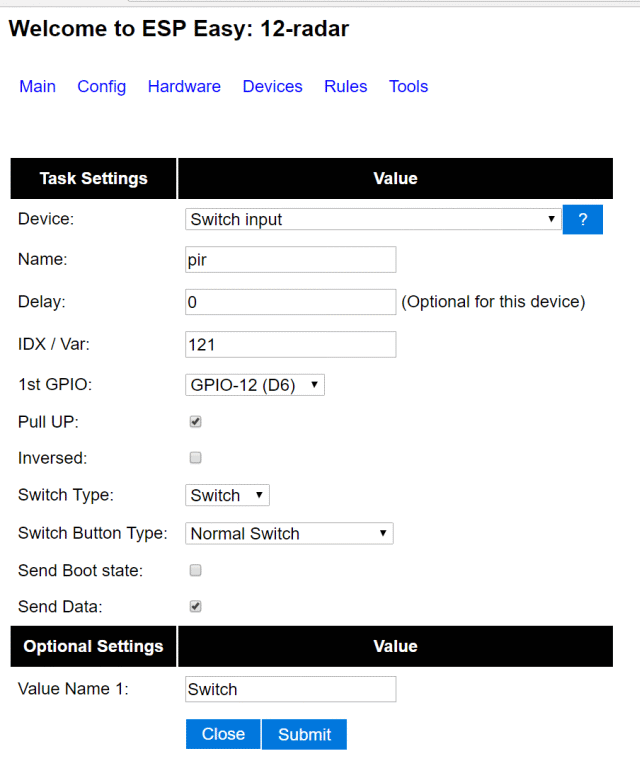Image resolution: width=640 pixels, height=773 pixels.
Task: Go to the Config page
Action: coord(102,86)
